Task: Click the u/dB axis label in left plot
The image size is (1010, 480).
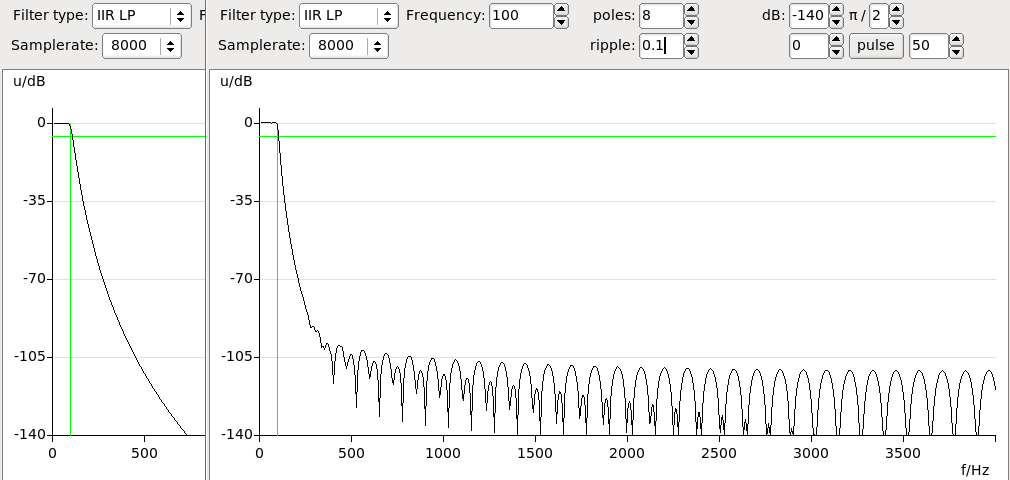Action: point(30,82)
